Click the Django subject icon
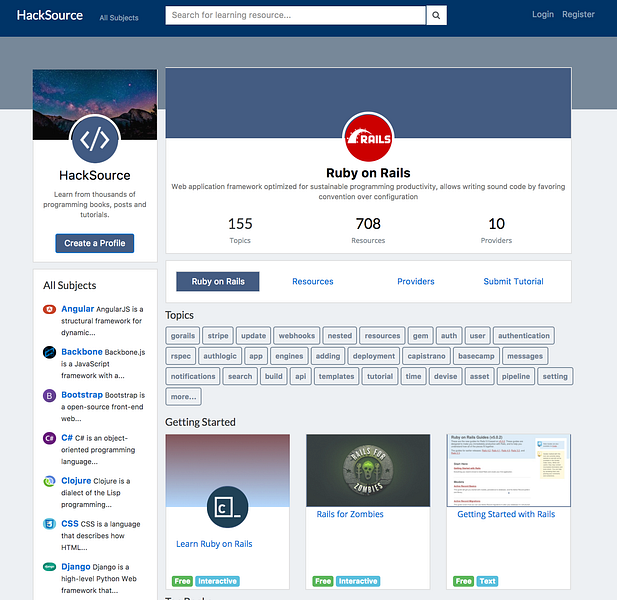The height and width of the screenshot is (600, 617). click(x=49, y=567)
